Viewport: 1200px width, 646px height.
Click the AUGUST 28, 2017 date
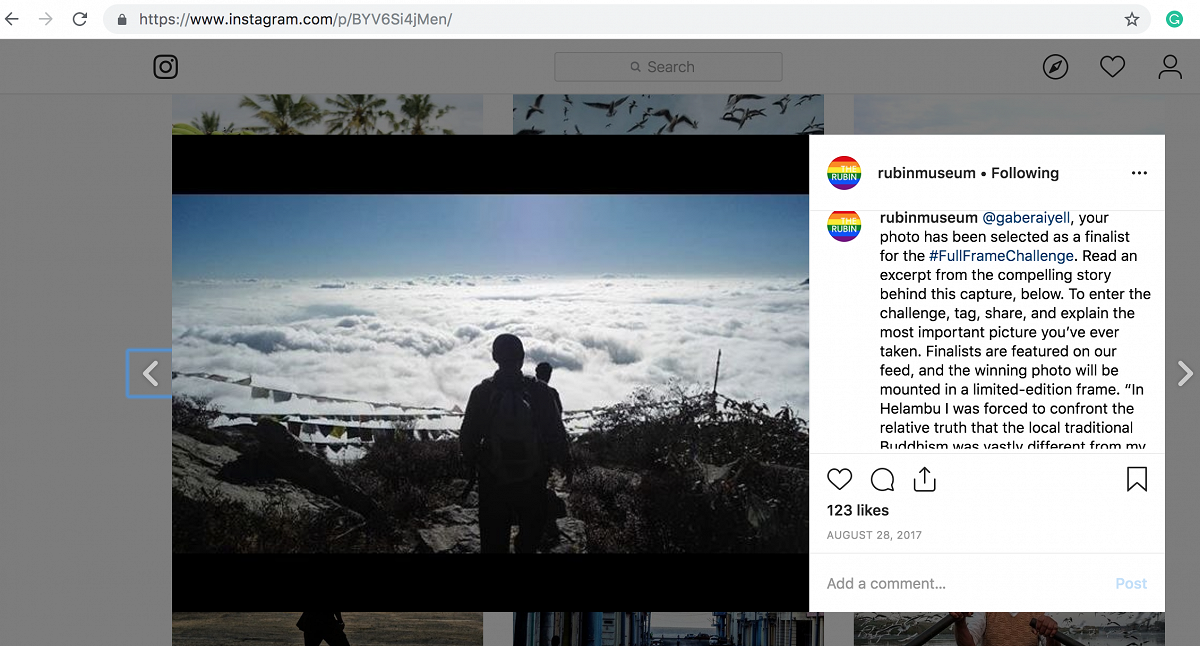(875, 535)
